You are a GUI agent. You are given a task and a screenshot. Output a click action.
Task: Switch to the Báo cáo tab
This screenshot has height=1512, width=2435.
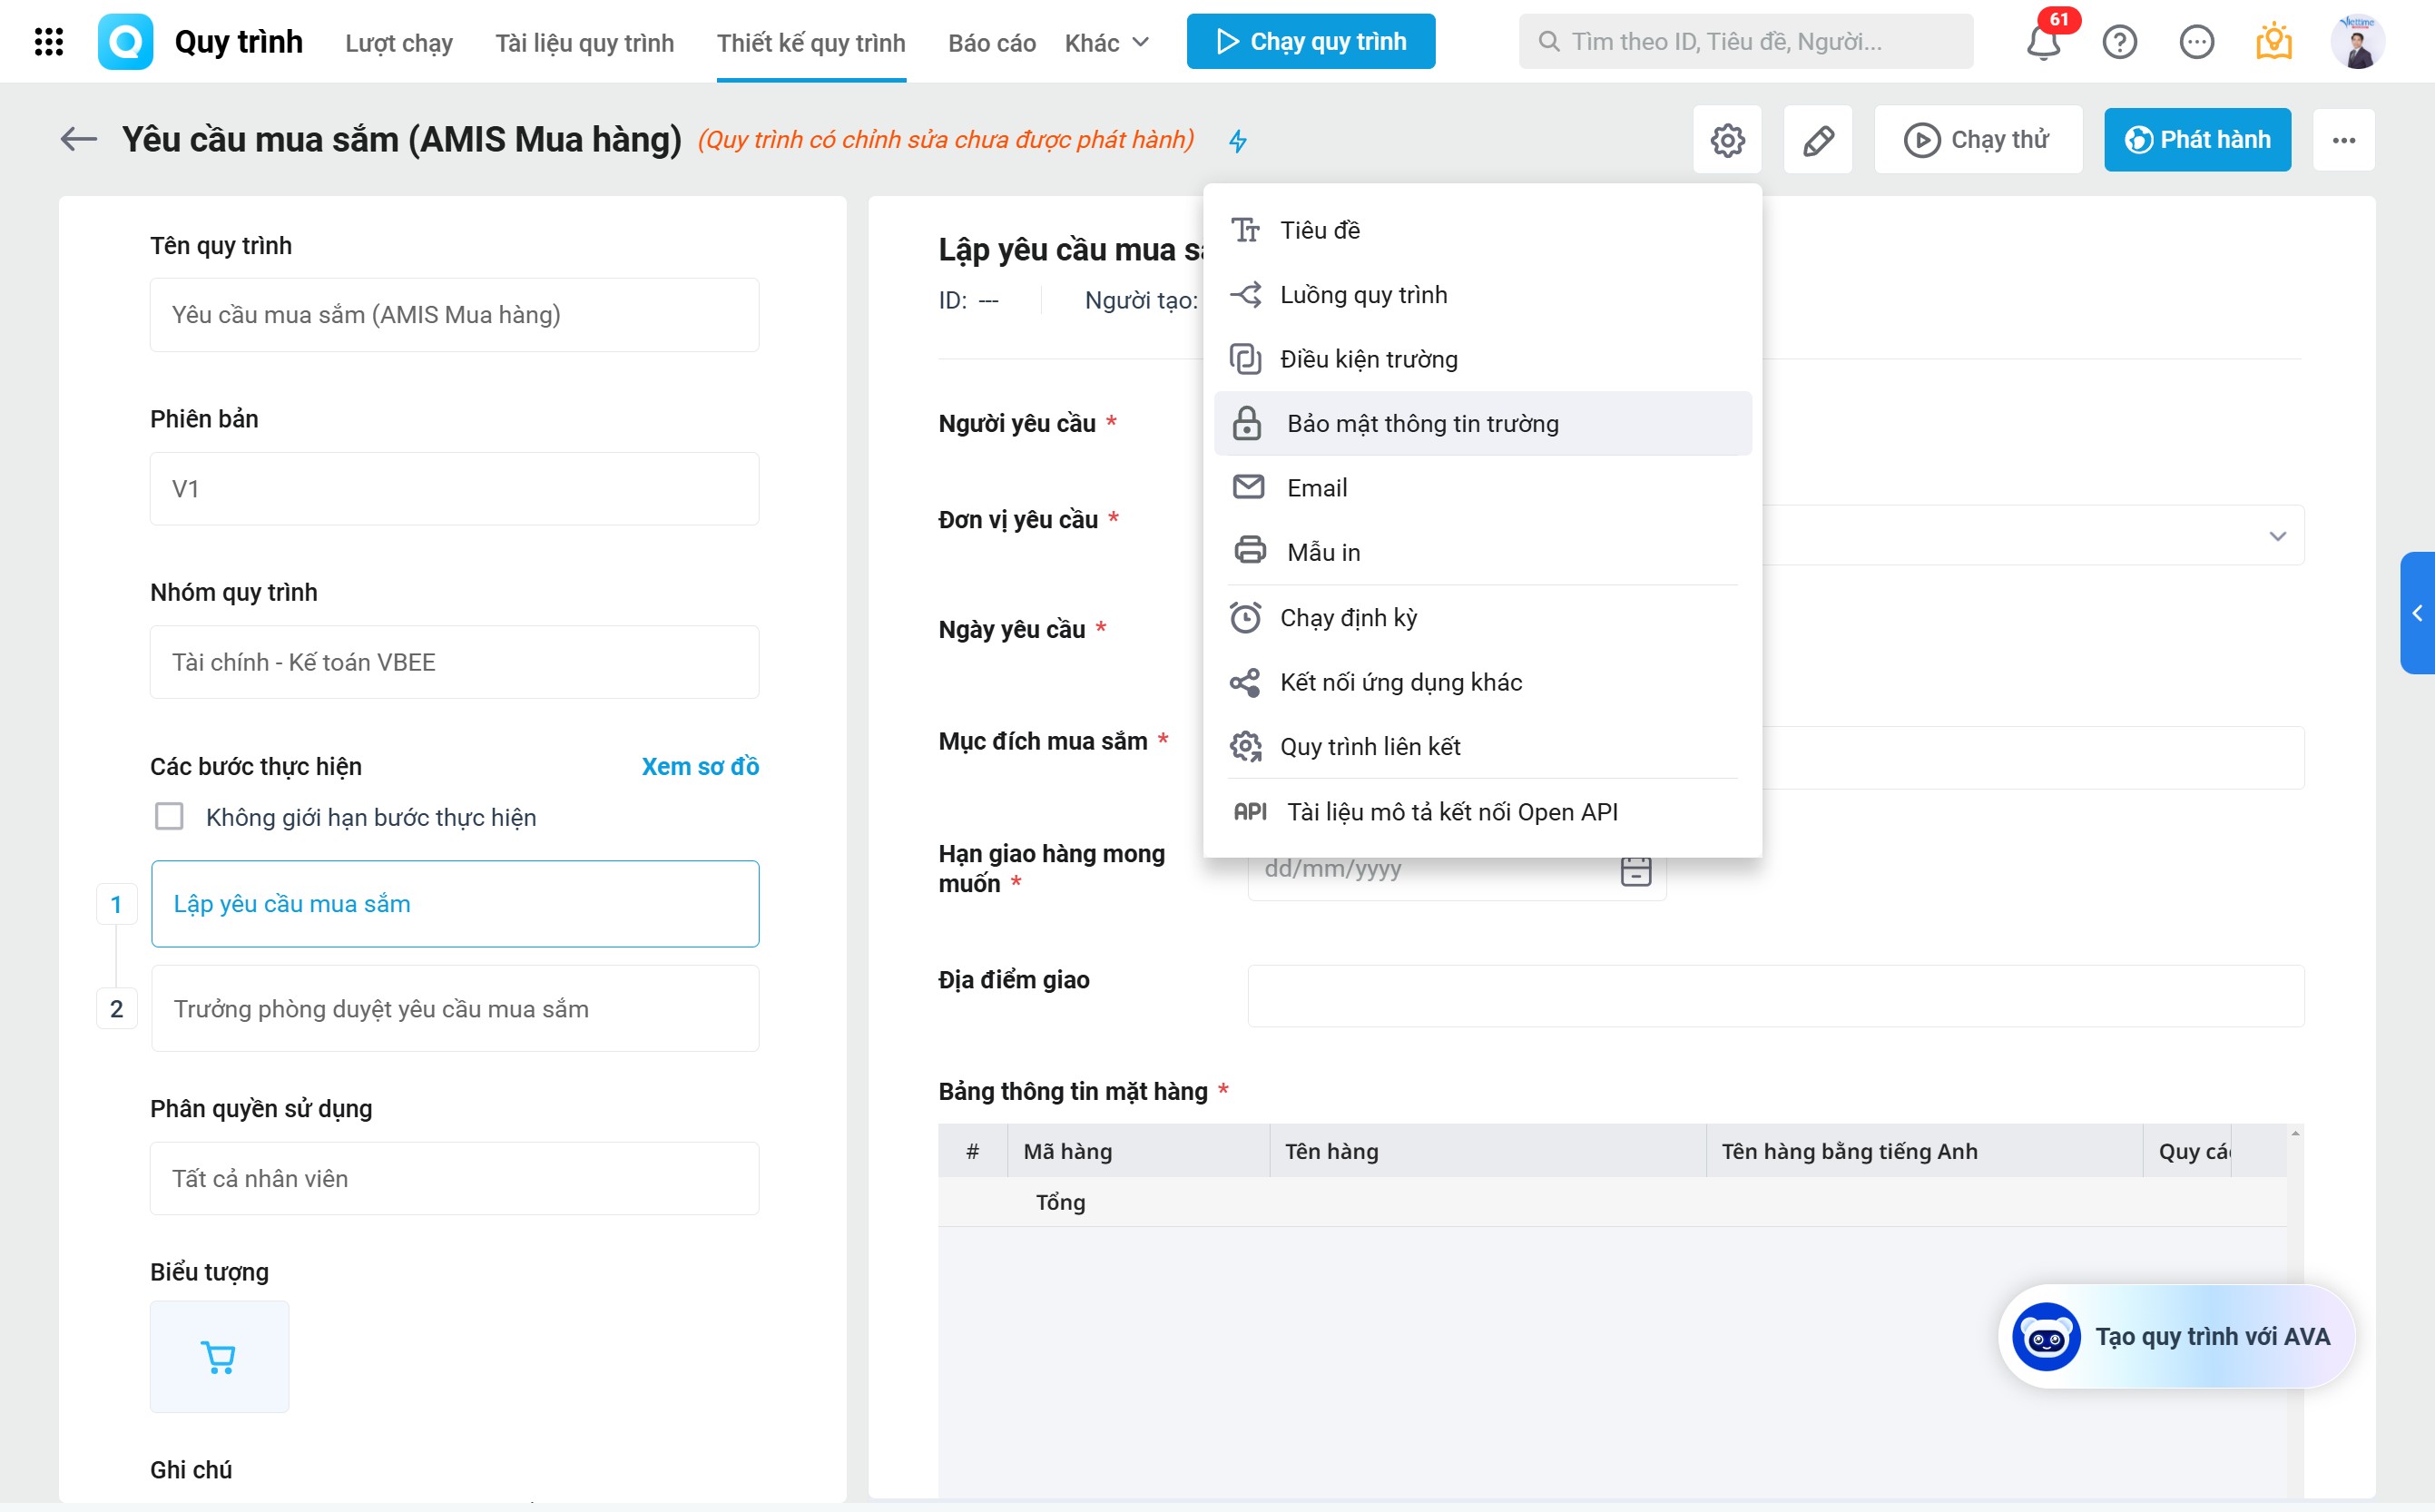pos(991,43)
